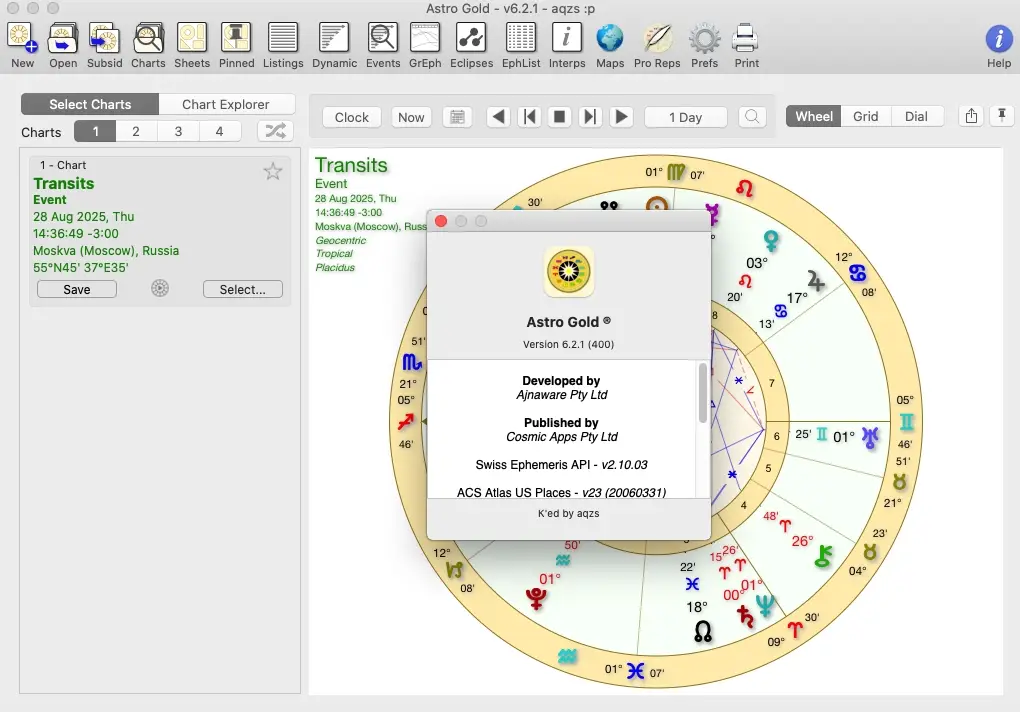Step back one interval

click(530, 117)
